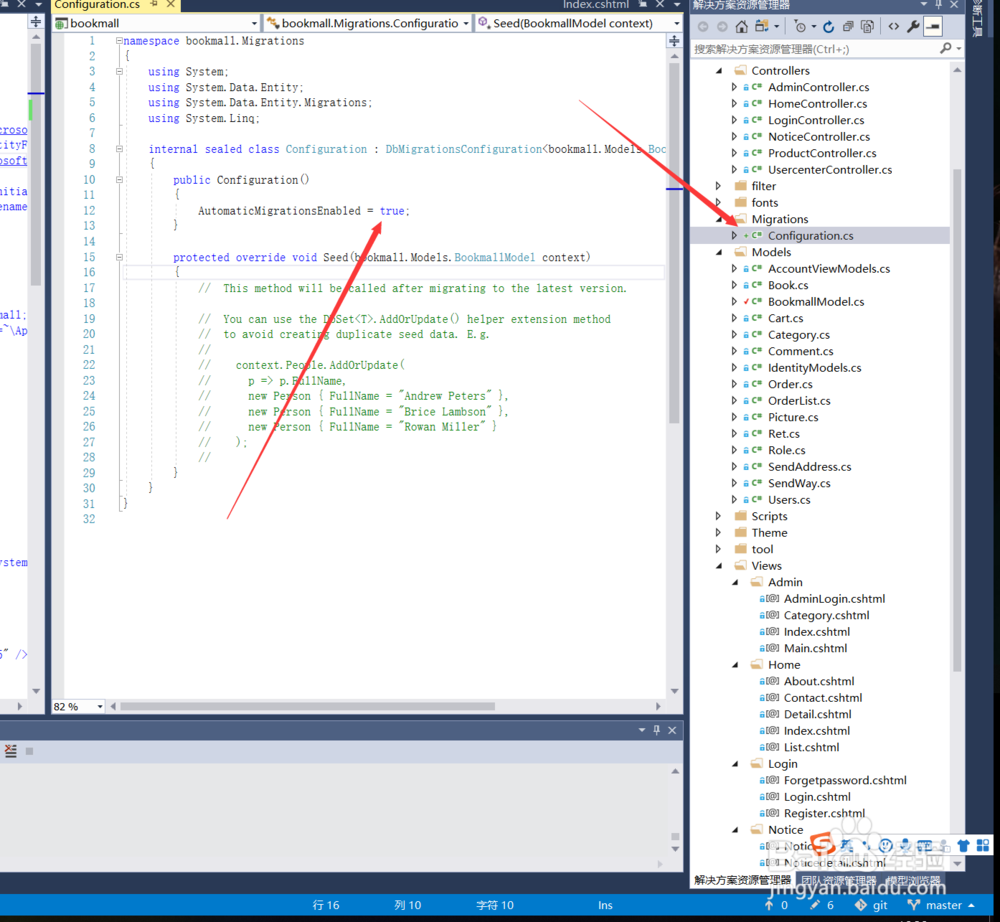Open the 82 % zoom dropdown
Viewport: 1000px width, 922px height.
100,706
